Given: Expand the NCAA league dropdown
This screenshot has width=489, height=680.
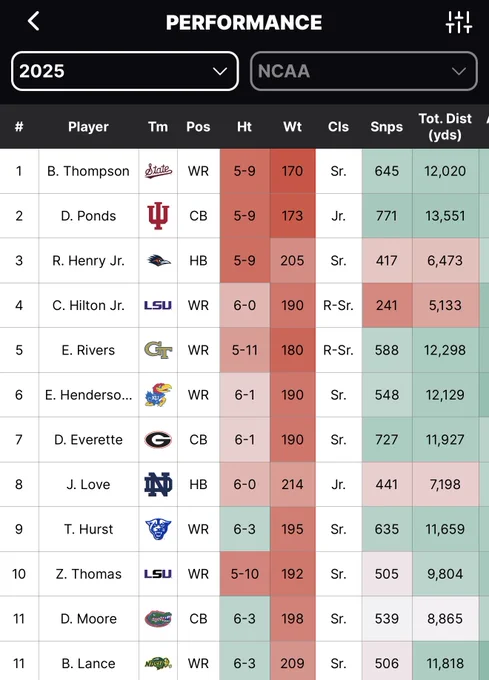Looking at the screenshot, I should tap(364, 71).
